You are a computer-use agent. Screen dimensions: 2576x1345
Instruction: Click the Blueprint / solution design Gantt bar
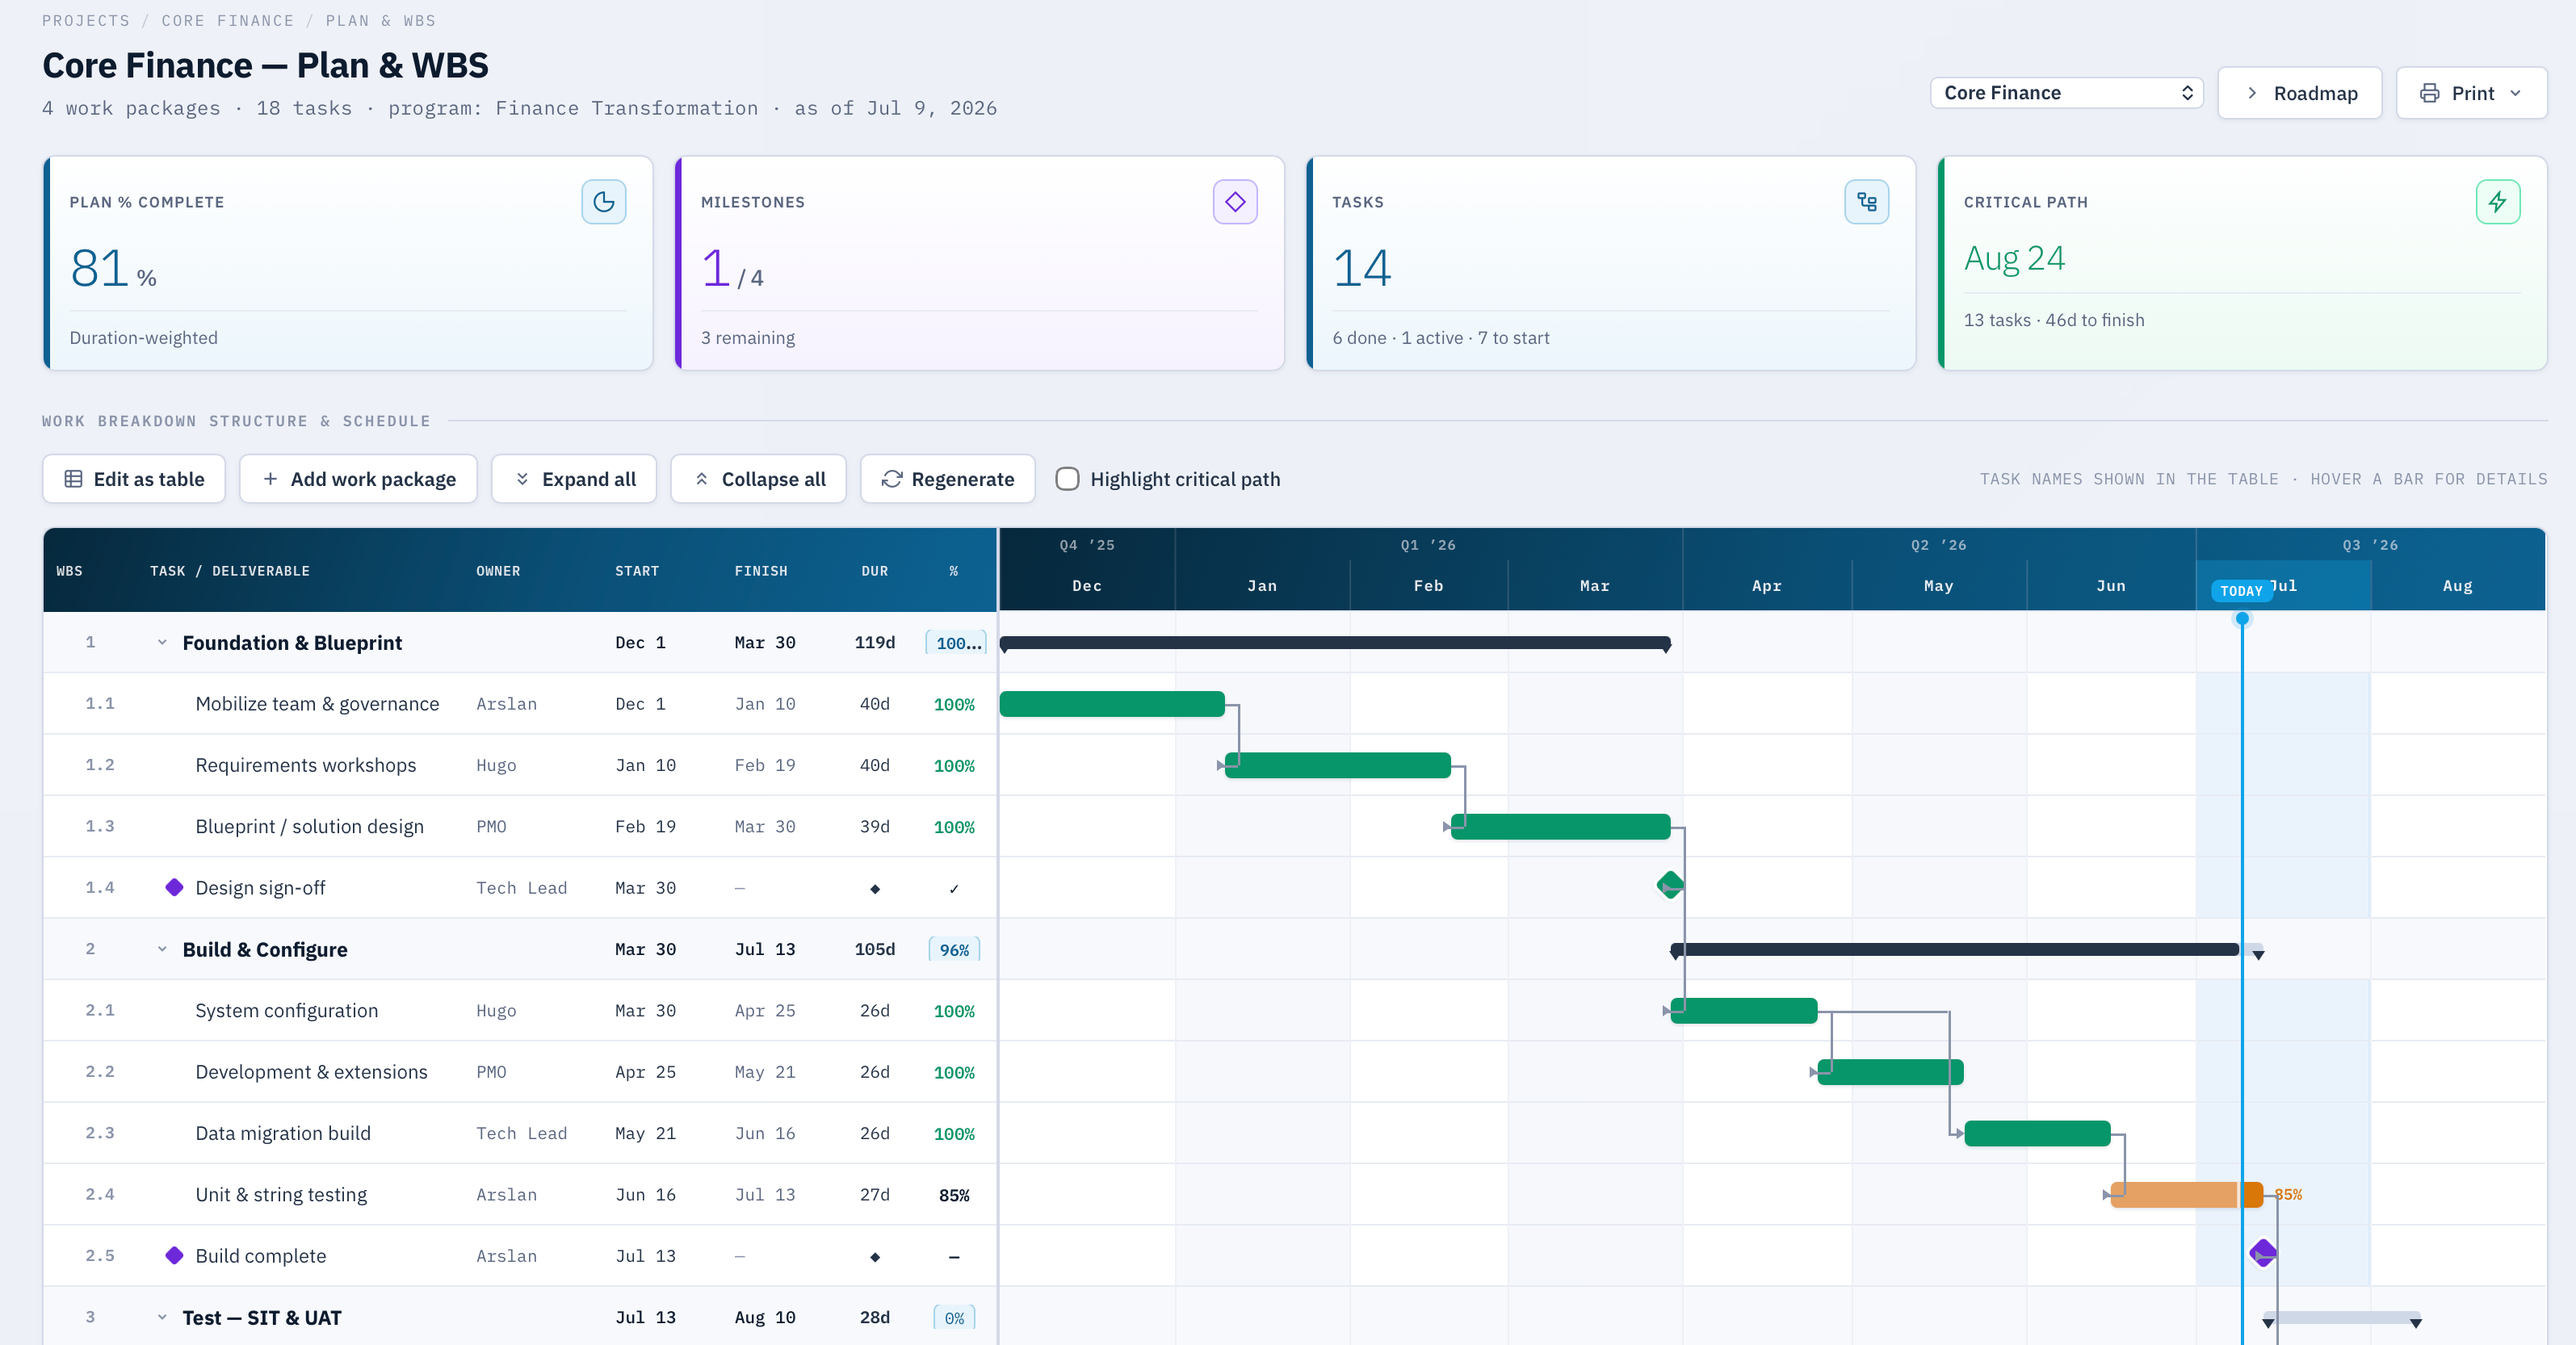point(1560,826)
